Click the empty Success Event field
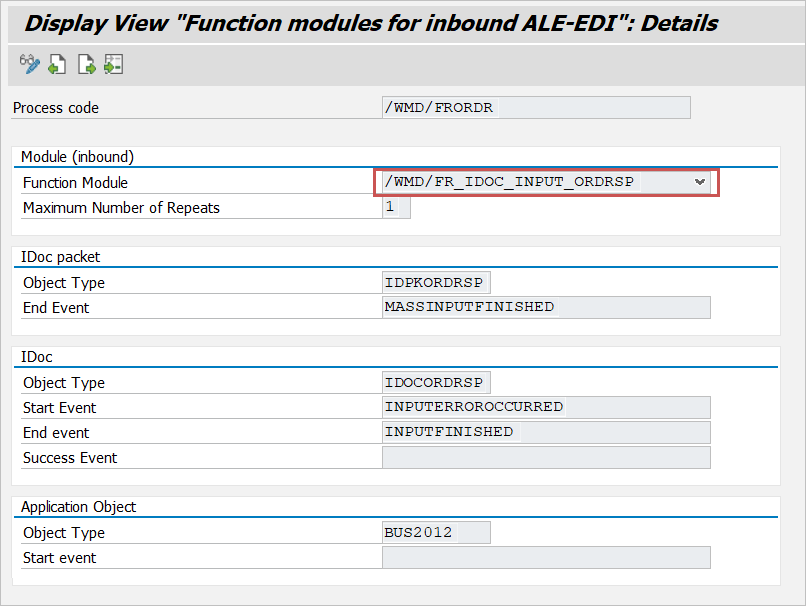Viewport: 806px width, 606px height. (545, 457)
